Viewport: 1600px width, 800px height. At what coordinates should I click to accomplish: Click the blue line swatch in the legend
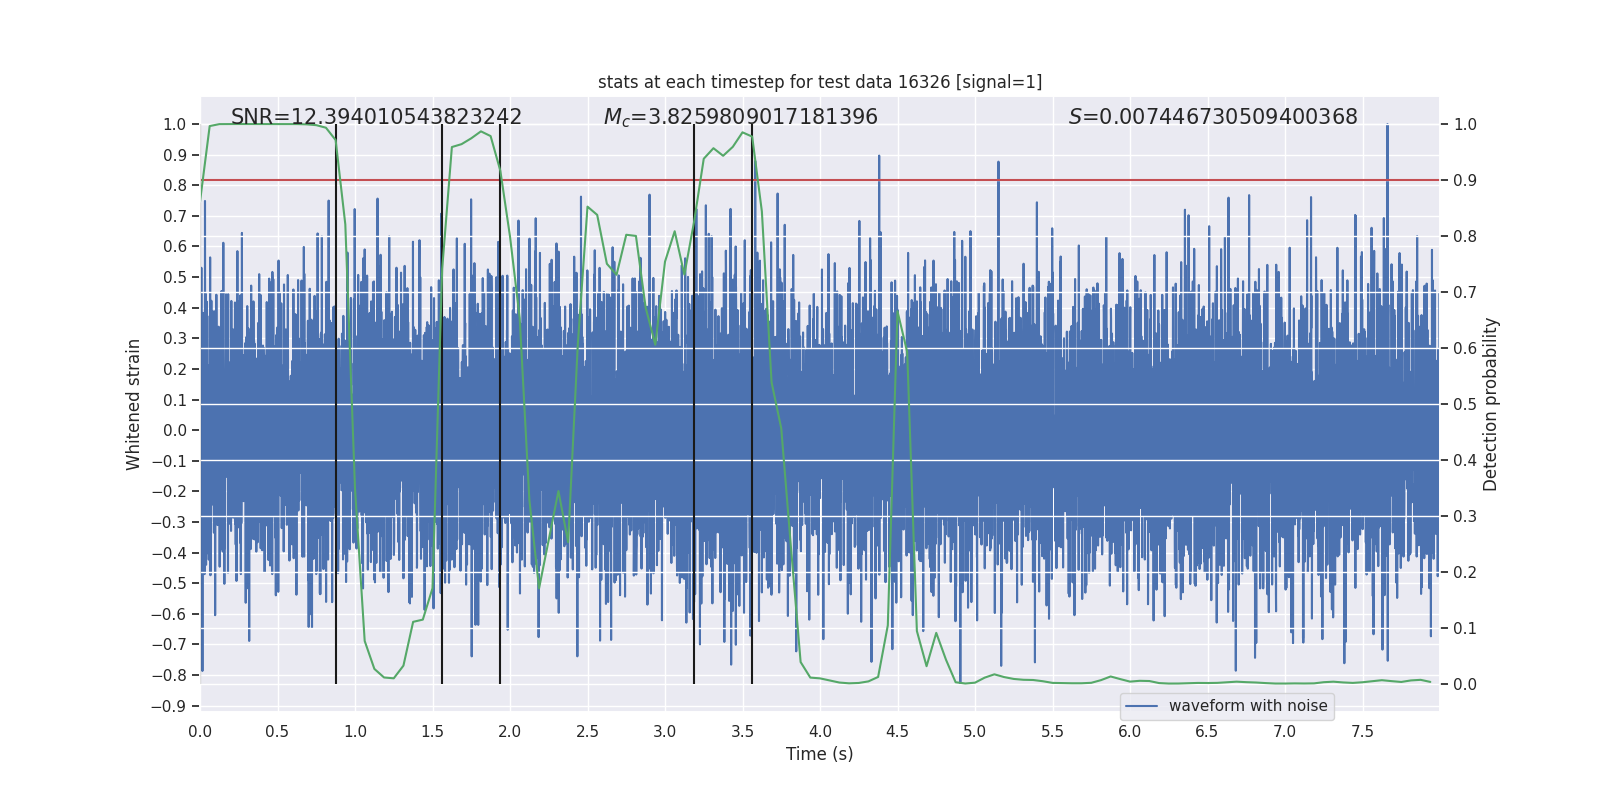point(1142,706)
